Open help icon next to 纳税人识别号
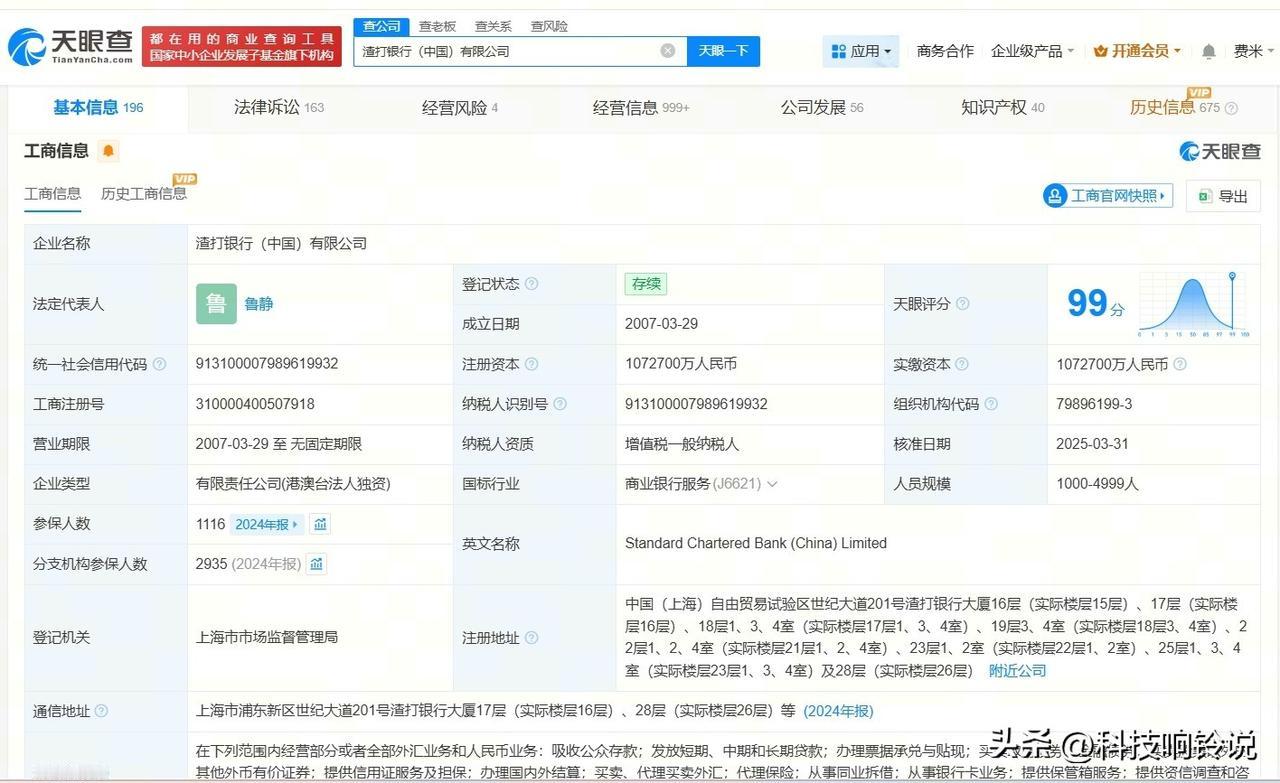This screenshot has width=1280, height=783. point(560,404)
